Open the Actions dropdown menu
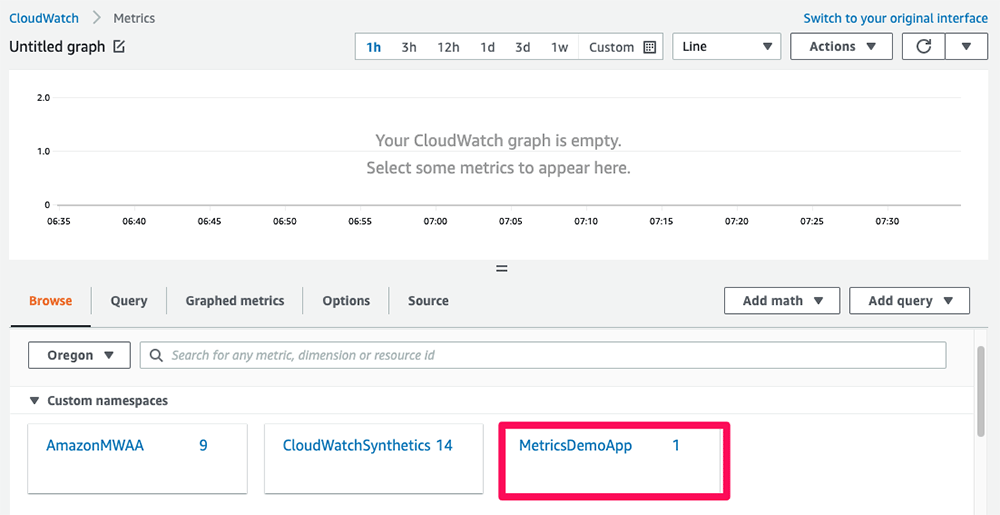Image resolution: width=1000 pixels, height=515 pixels. tap(841, 47)
